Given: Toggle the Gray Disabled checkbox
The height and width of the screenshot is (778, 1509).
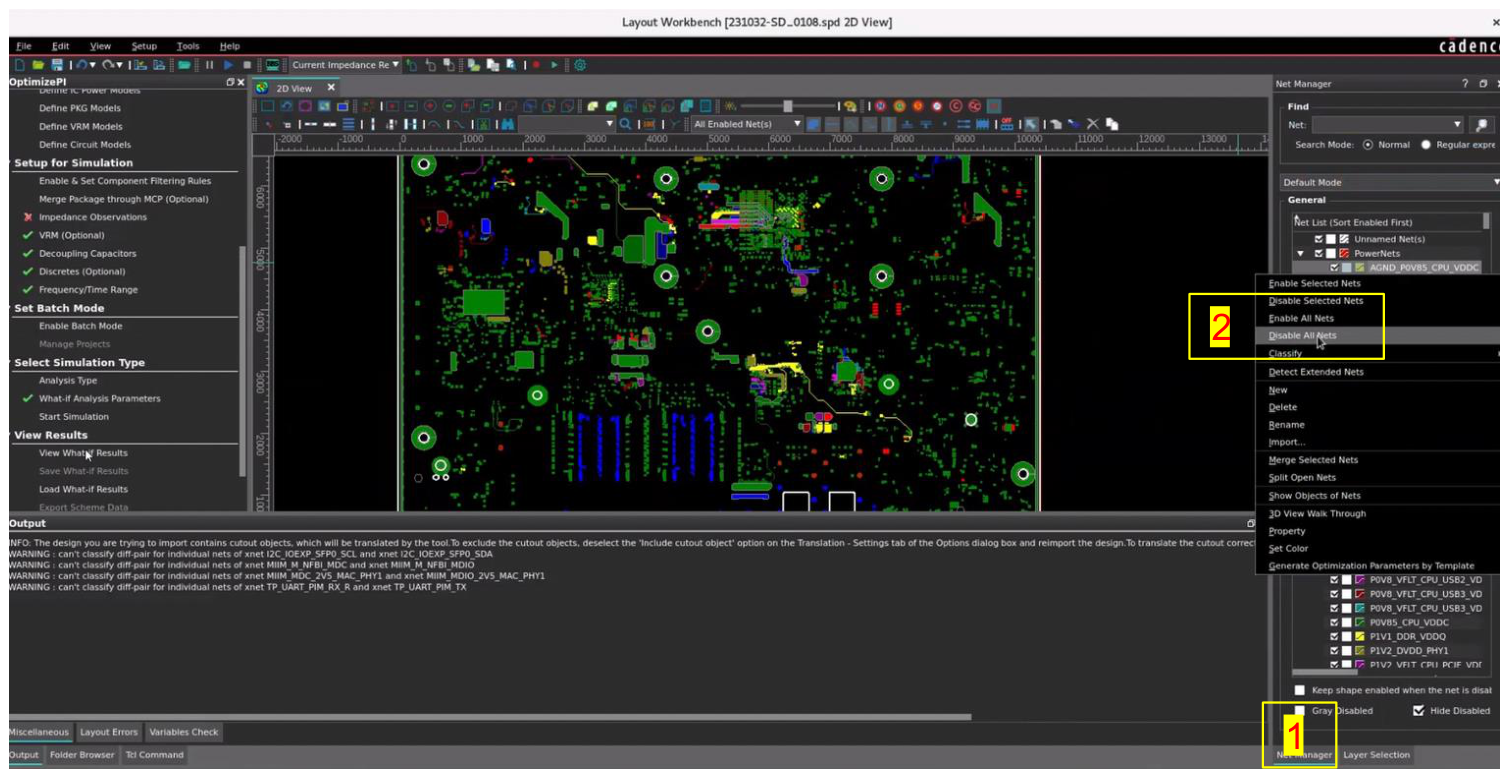Looking at the screenshot, I should click(x=1299, y=711).
